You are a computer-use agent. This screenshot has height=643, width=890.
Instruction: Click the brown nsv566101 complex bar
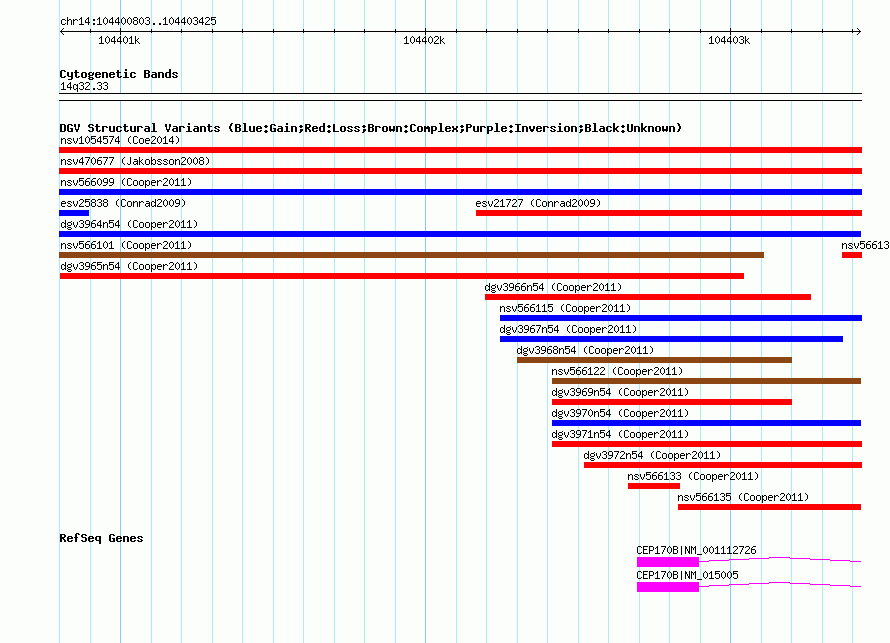(412, 255)
